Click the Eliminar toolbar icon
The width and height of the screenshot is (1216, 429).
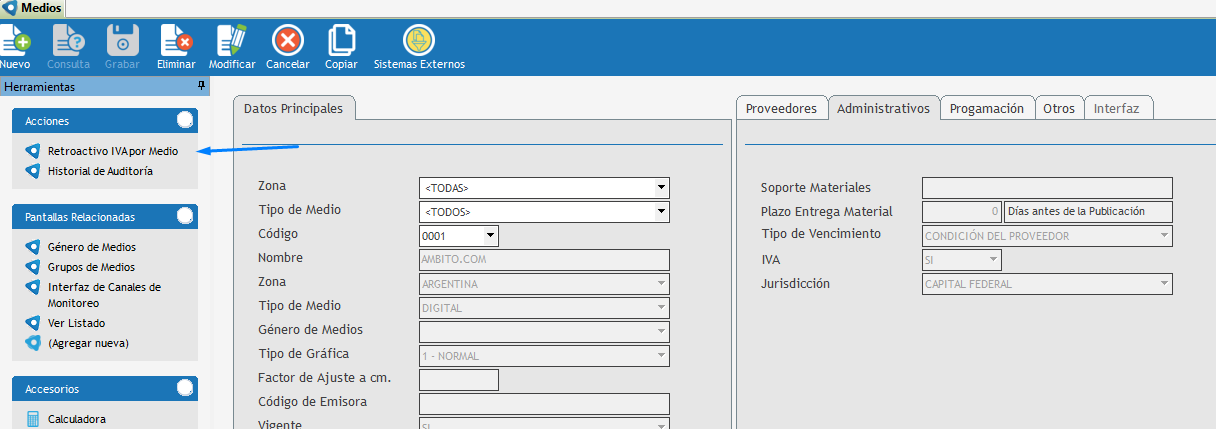click(176, 41)
